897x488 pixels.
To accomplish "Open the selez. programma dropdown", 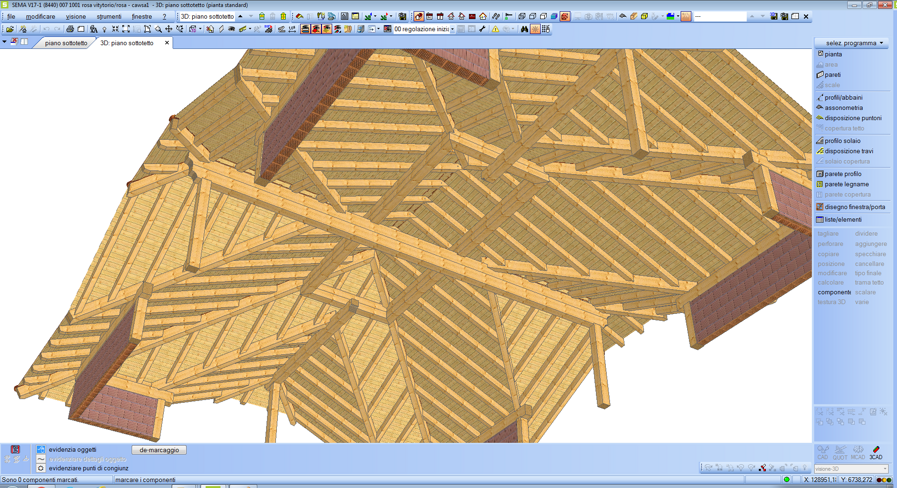I will [x=851, y=43].
